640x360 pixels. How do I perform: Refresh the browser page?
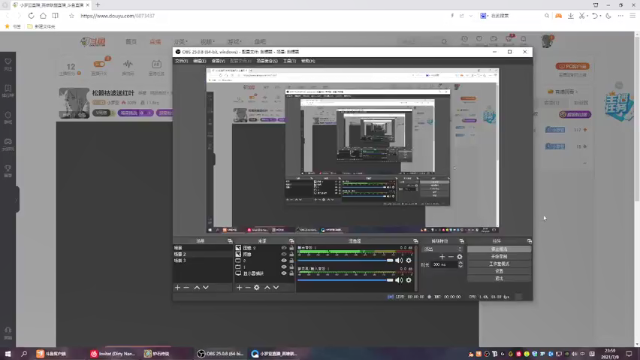31,16
